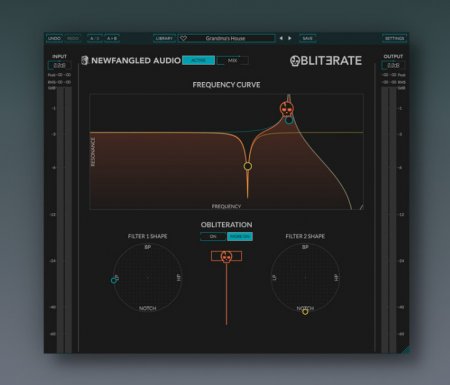Open the Grandma's House preset name field
This screenshot has width=450, height=385.
(x=227, y=38)
